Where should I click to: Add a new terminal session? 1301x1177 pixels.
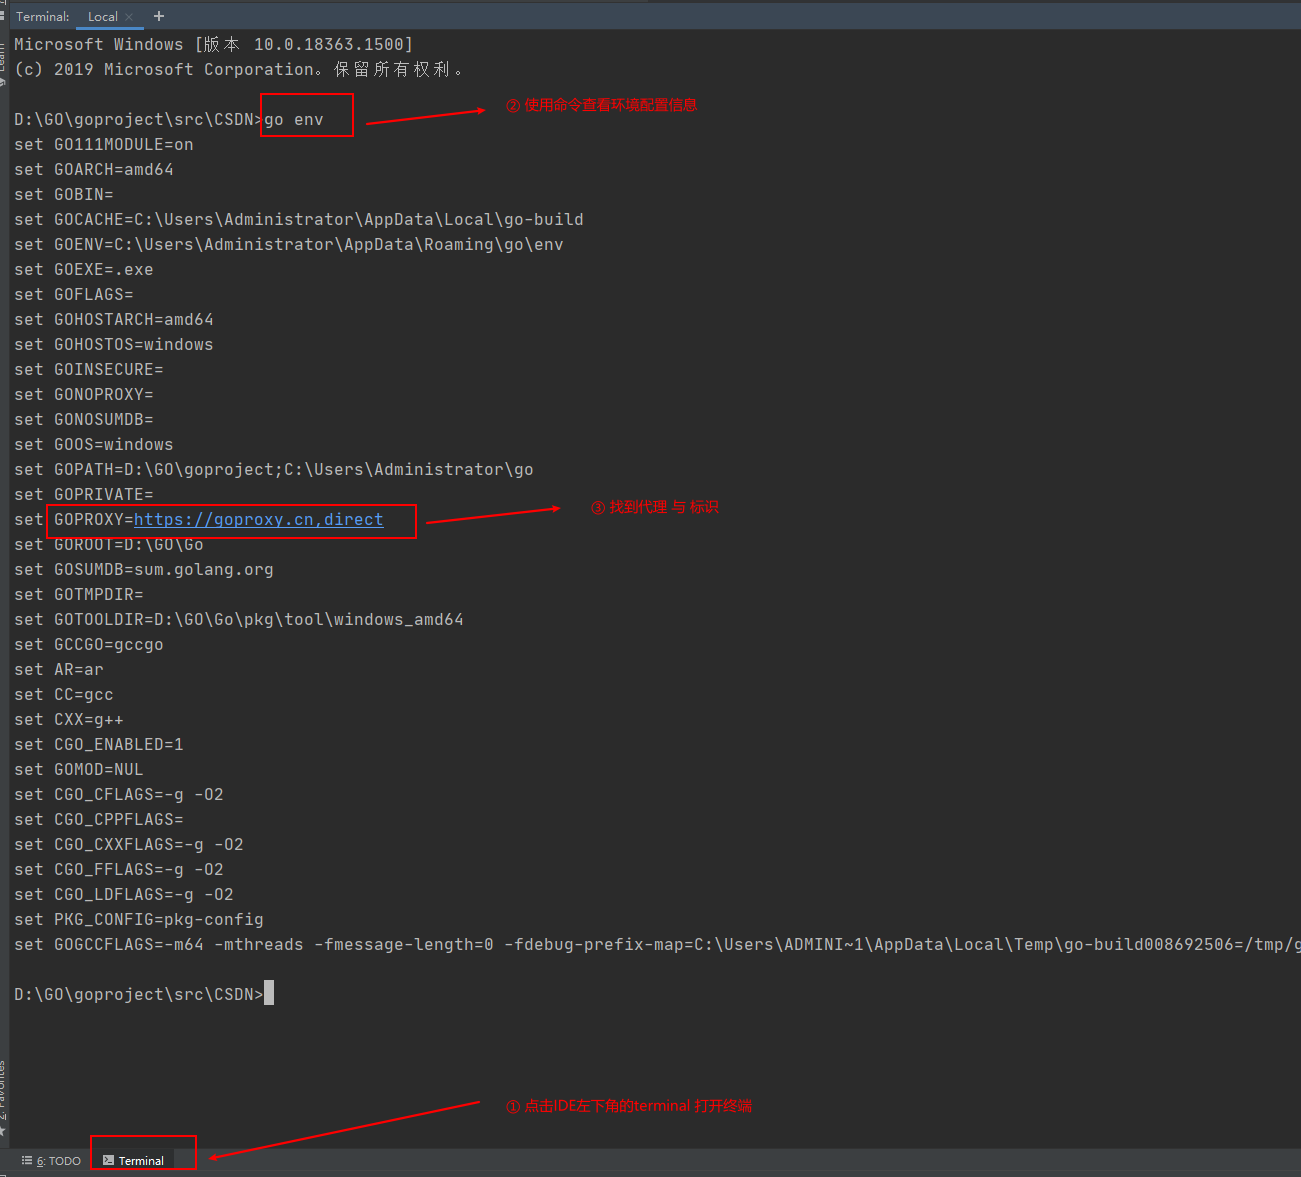[x=159, y=16]
